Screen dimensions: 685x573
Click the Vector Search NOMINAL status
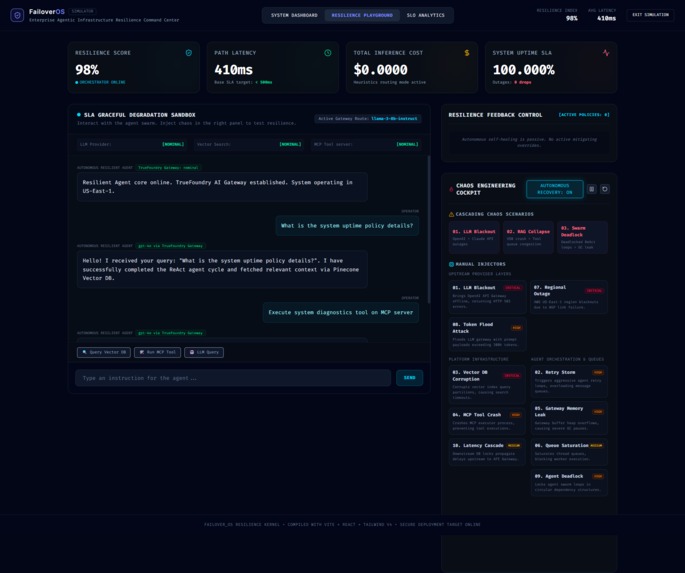point(290,144)
